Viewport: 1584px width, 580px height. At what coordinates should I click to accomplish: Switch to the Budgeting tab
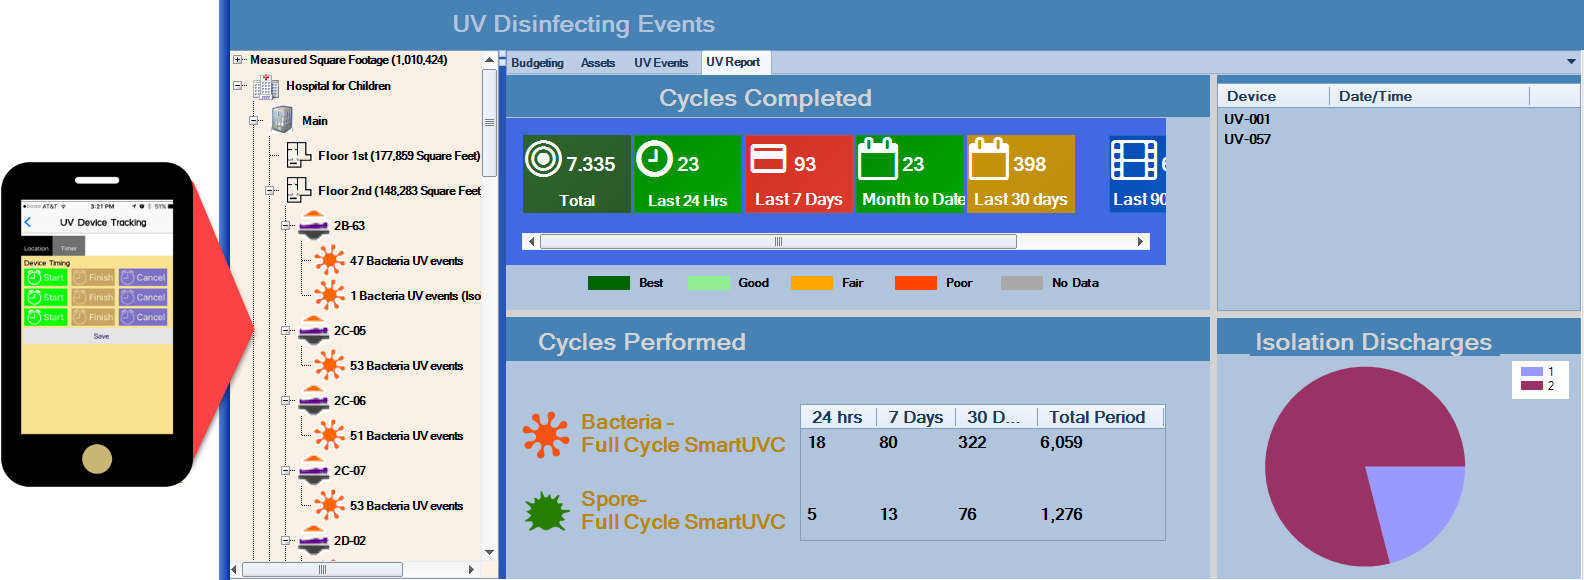537,63
